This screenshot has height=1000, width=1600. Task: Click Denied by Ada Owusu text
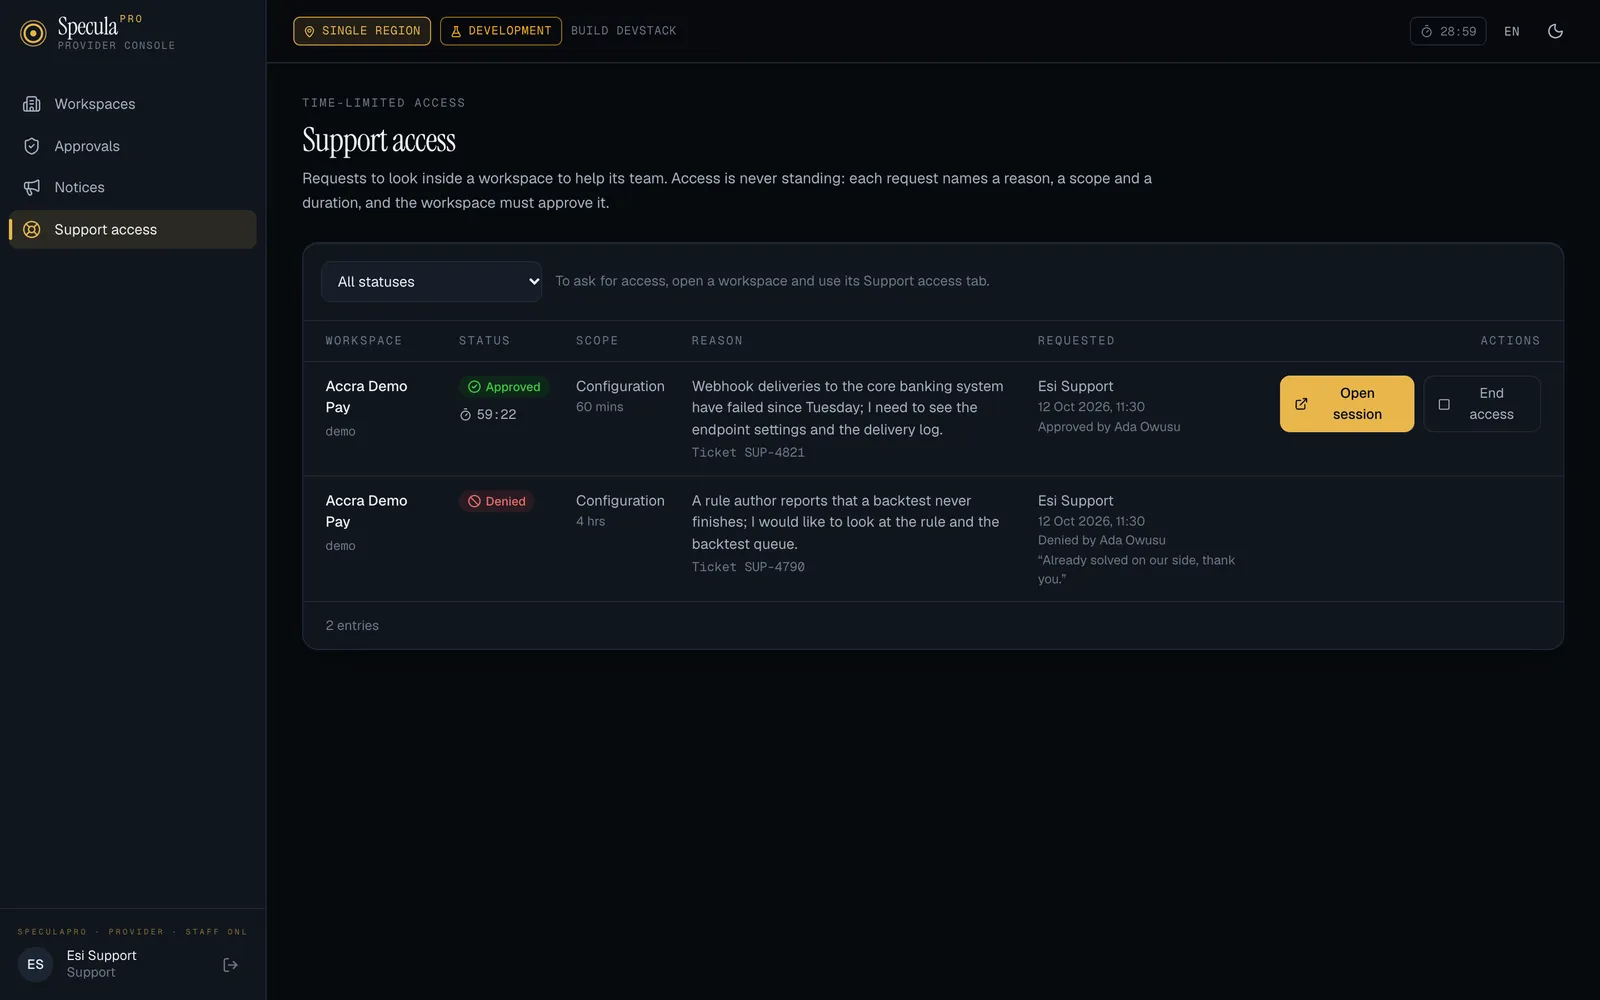[1101, 540]
